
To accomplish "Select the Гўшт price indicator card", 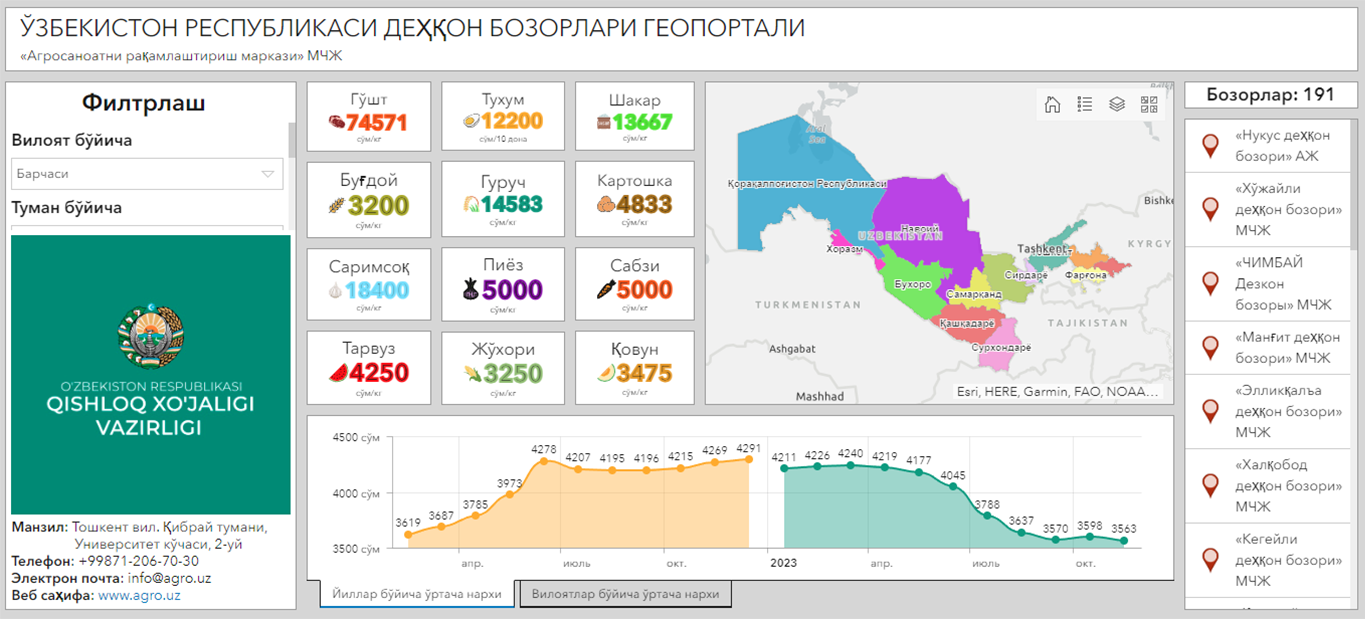I will coord(369,116).
